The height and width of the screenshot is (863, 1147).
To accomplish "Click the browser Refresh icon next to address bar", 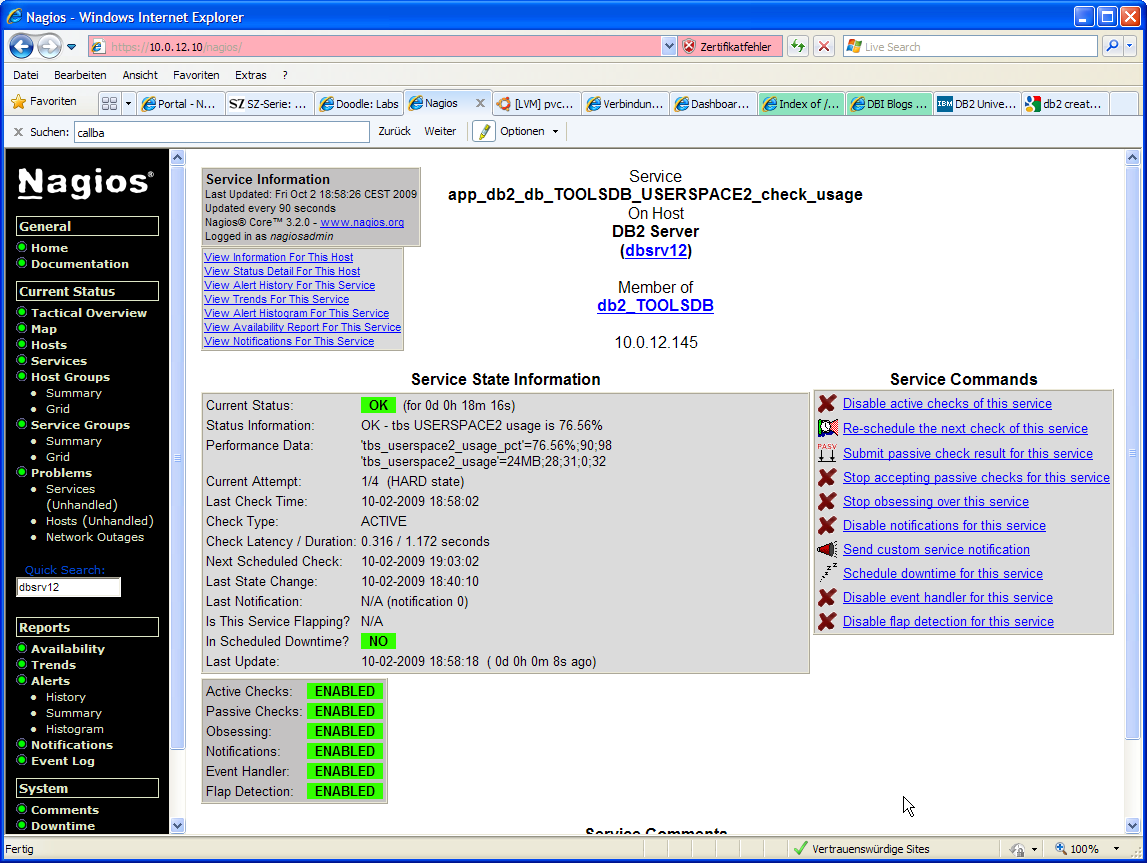I will tap(797, 47).
